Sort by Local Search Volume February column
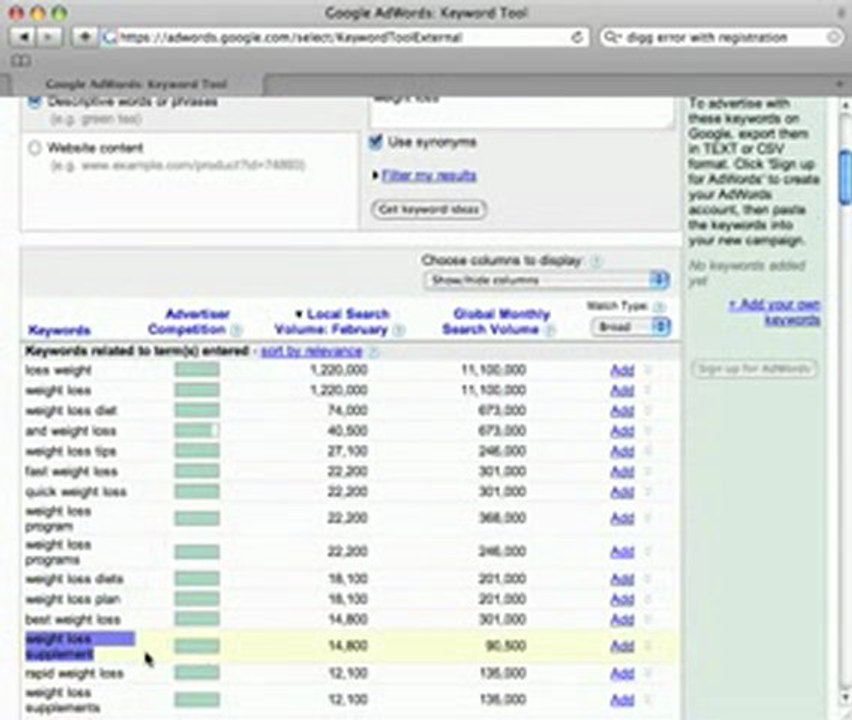Screen dimensions: 852x720 click(333, 322)
